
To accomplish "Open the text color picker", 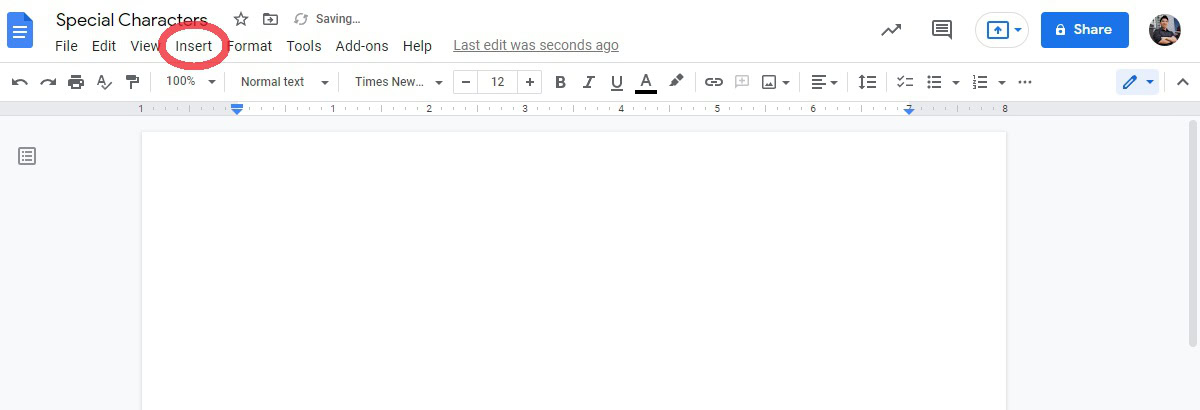I will point(646,82).
